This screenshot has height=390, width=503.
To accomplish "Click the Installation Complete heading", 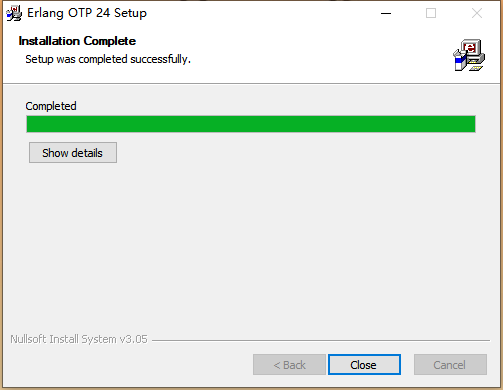I will tap(77, 41).
